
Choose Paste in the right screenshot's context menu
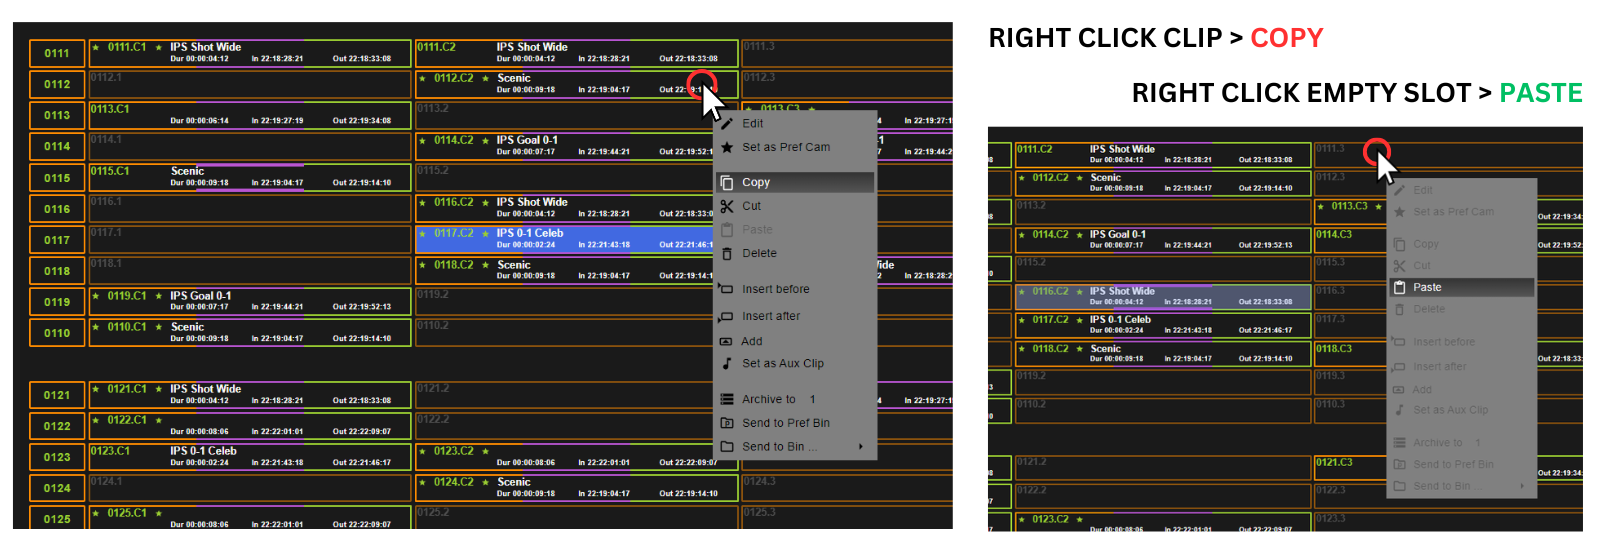click(x=1461, y=287)
